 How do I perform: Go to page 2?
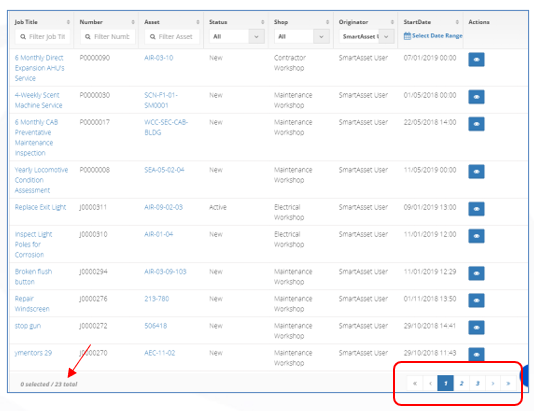(x=461, y=383)
